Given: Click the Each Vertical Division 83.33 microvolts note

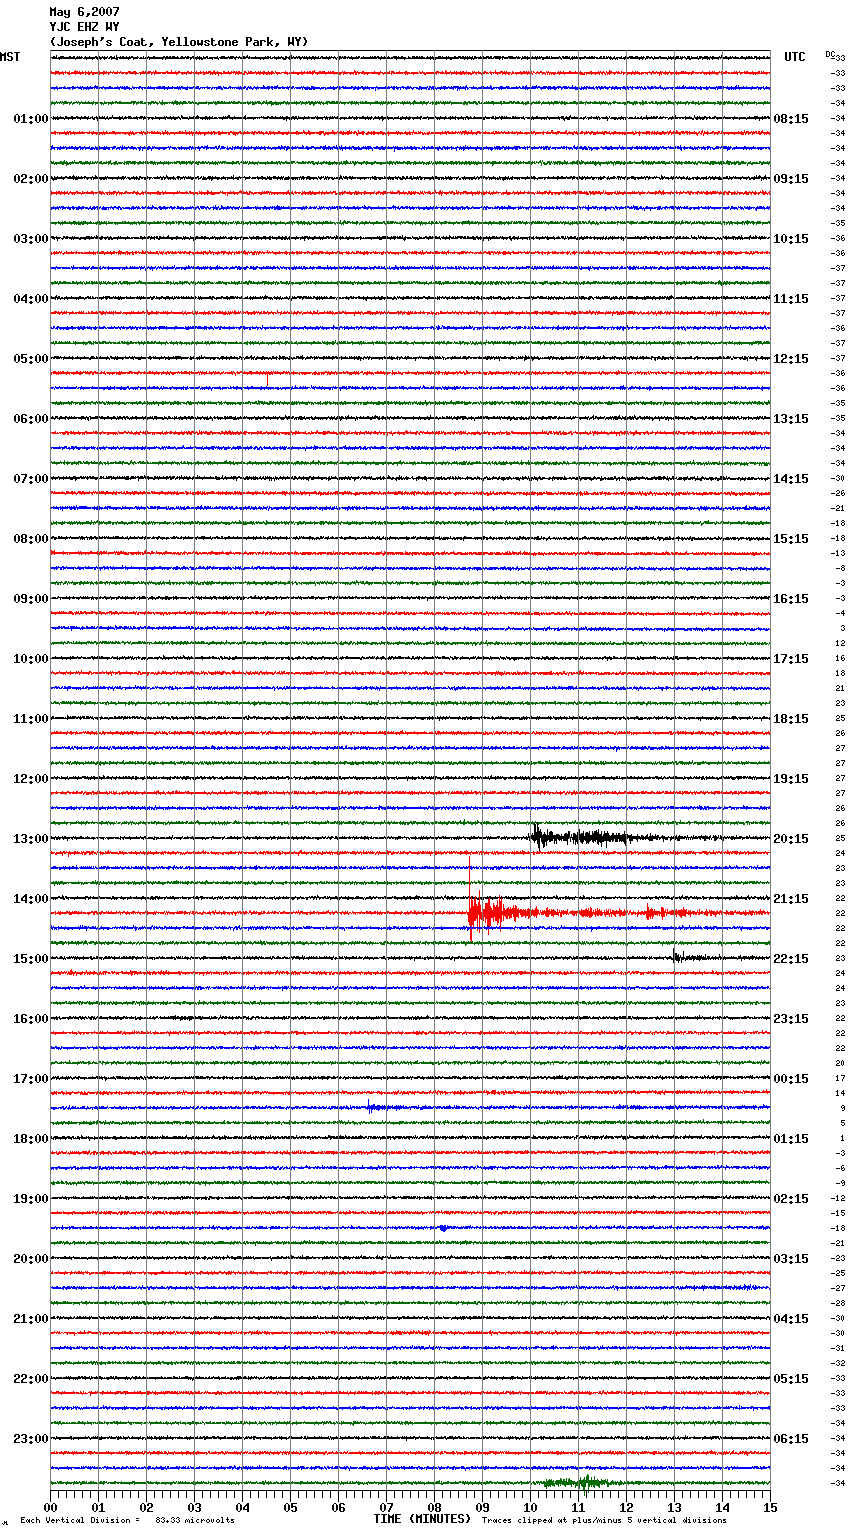Looking at the screenshot, I should point(127,1520).
